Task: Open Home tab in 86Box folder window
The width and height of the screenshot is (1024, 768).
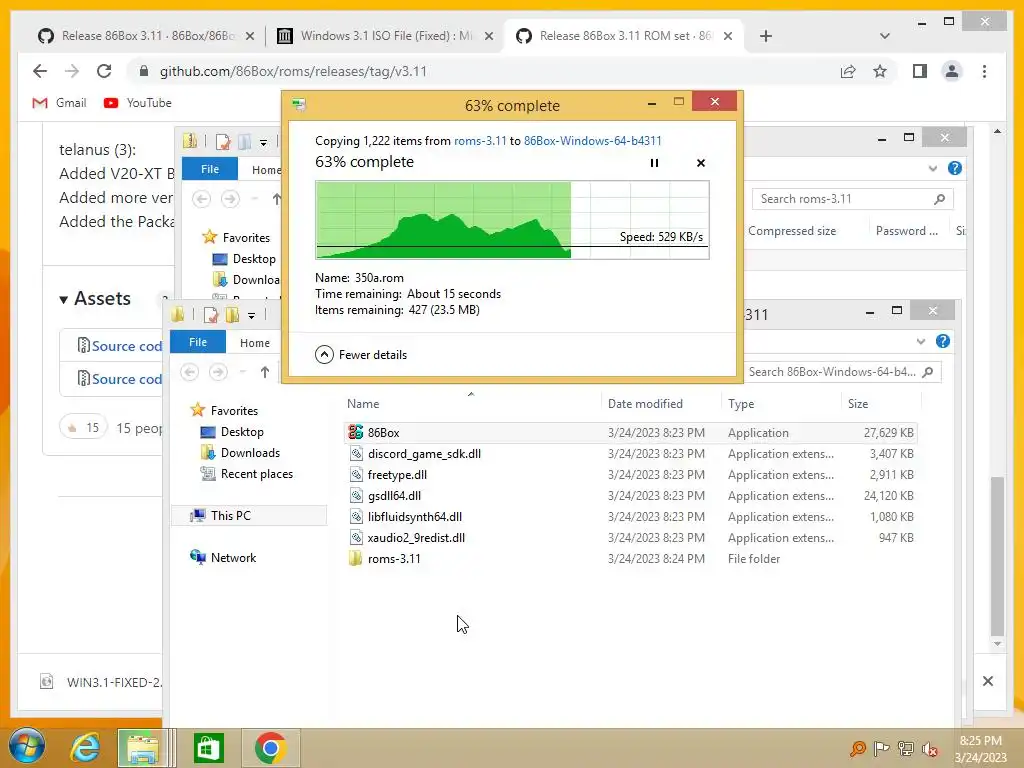Action: tap(255, 342)
